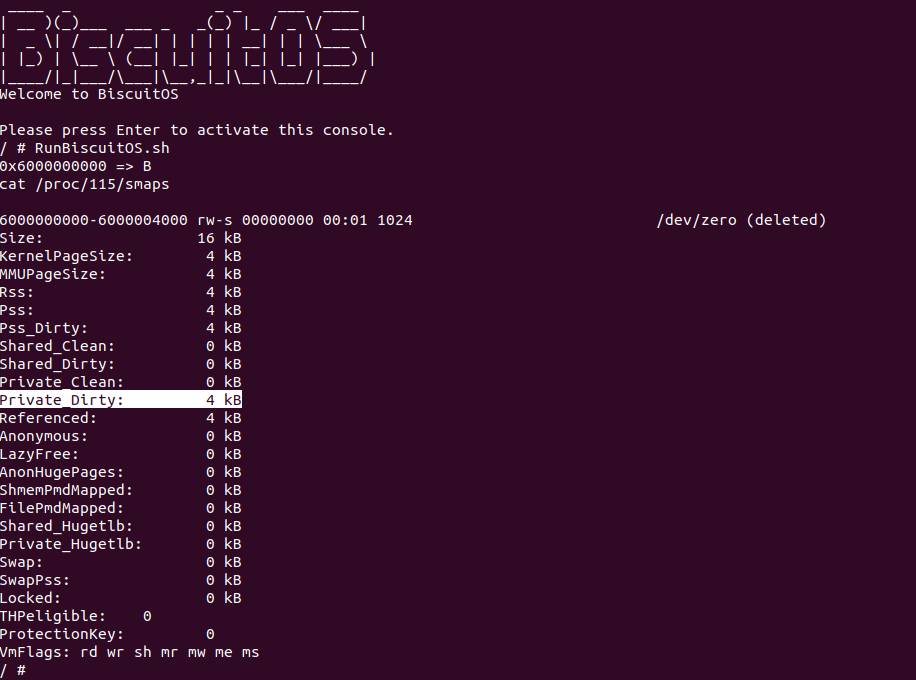Click the 'SwapPss:' row

[120, 580]
